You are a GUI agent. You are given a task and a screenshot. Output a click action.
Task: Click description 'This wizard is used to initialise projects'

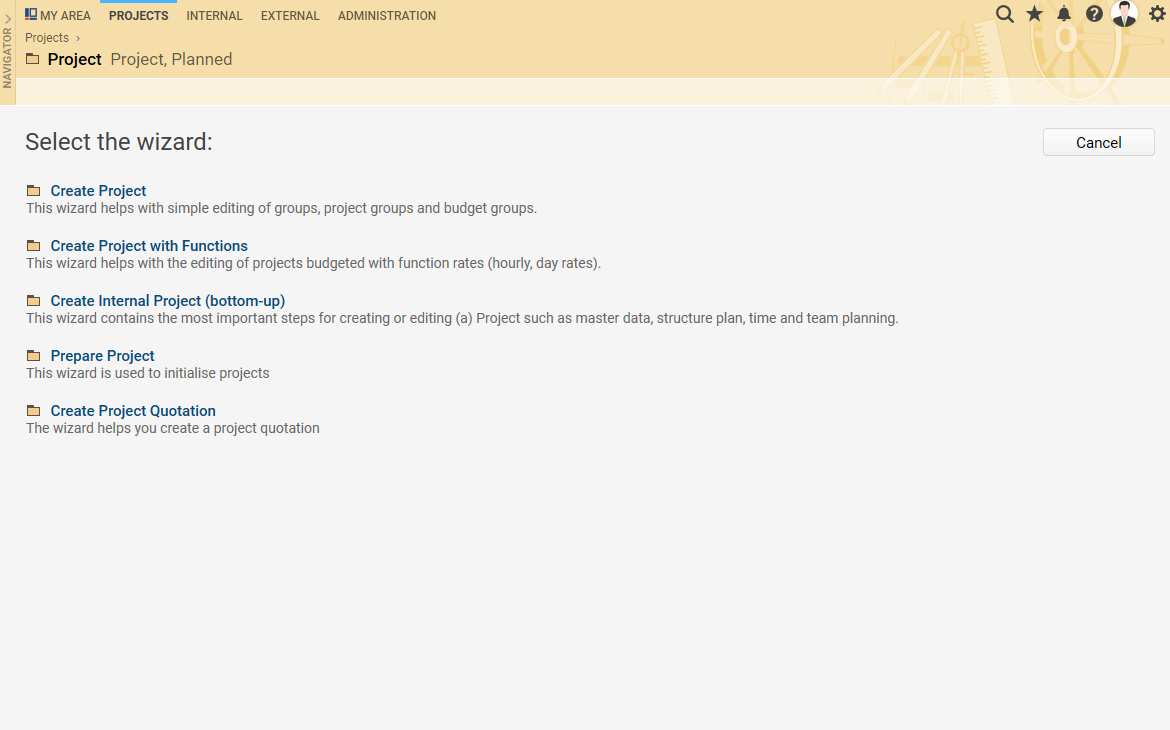click(x=148, y=373)
